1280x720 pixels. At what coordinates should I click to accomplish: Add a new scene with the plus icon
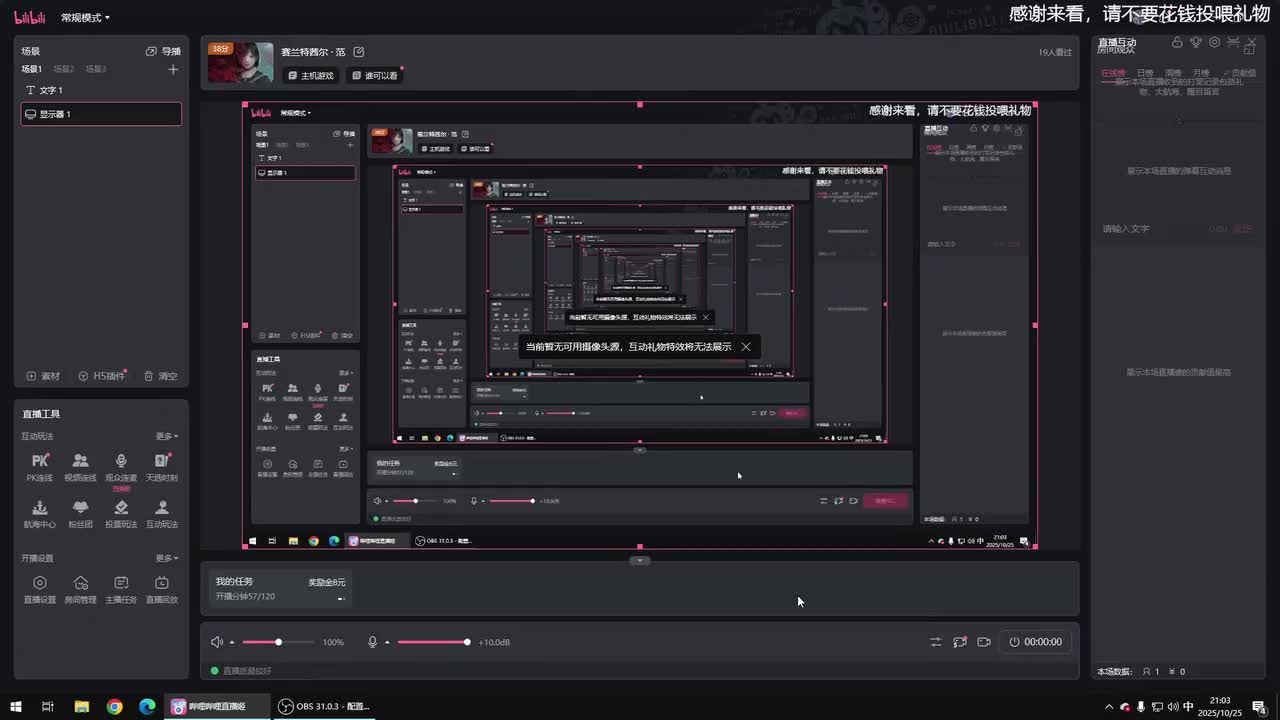[x=173, y=69]
